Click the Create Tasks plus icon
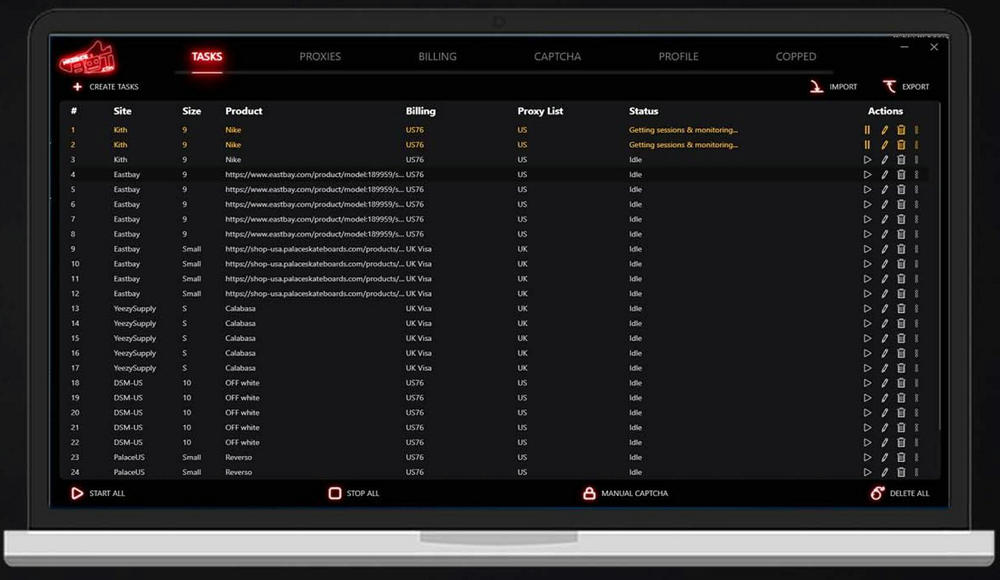Screen dimensions: 1000x580 pyautogui.click(x=77, y=87)
